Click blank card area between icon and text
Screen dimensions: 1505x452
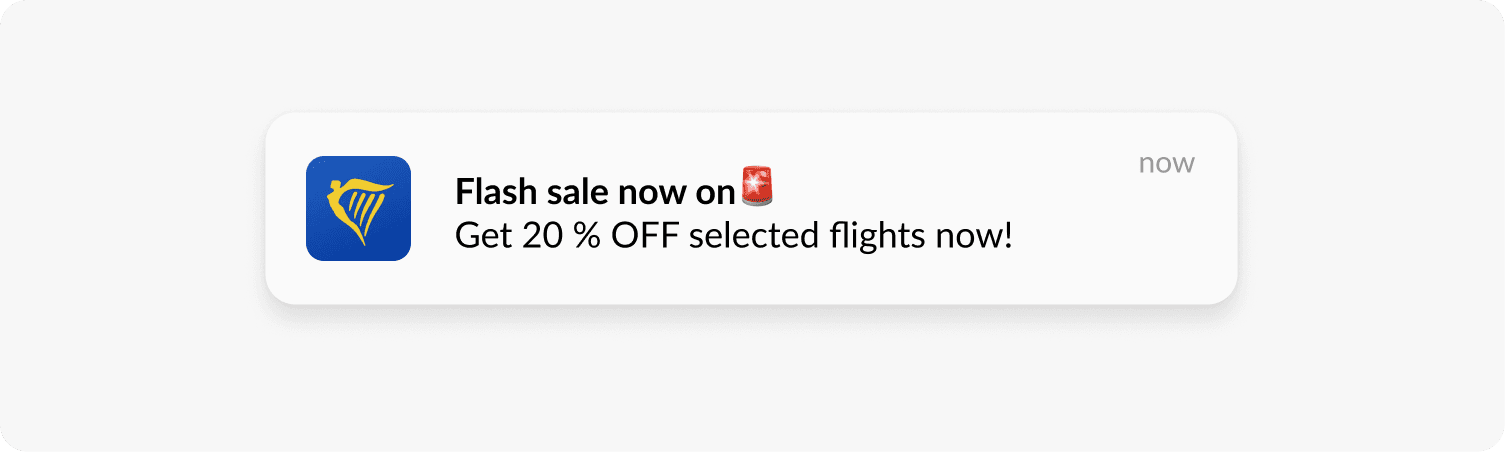coord(432,208)
